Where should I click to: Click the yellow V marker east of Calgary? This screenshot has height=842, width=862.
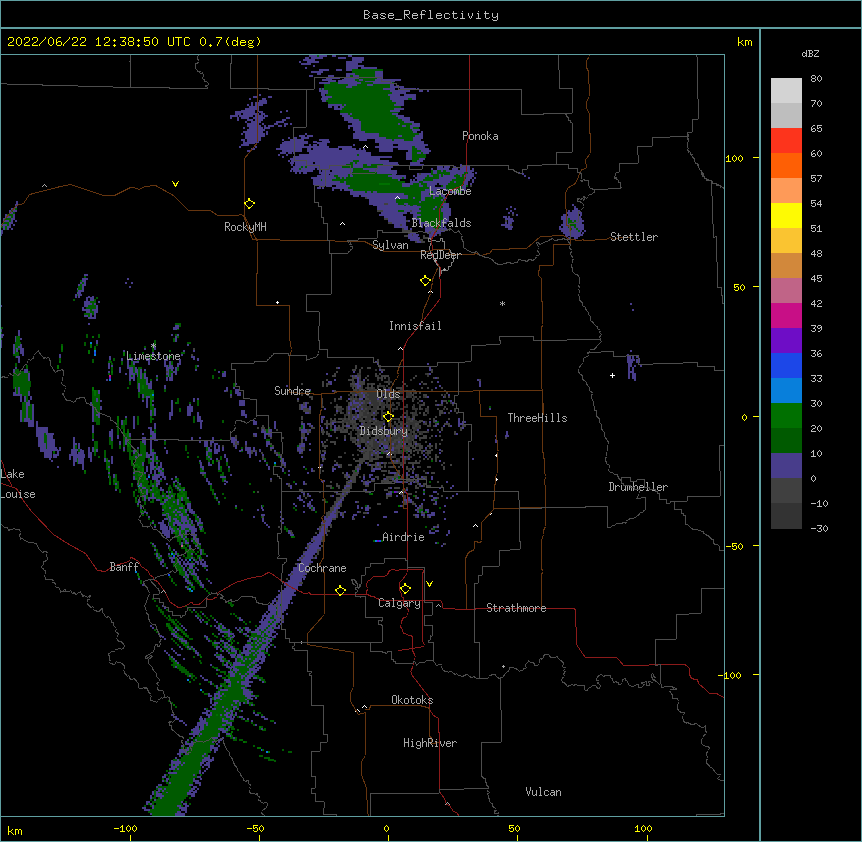[x=429, y=584]
